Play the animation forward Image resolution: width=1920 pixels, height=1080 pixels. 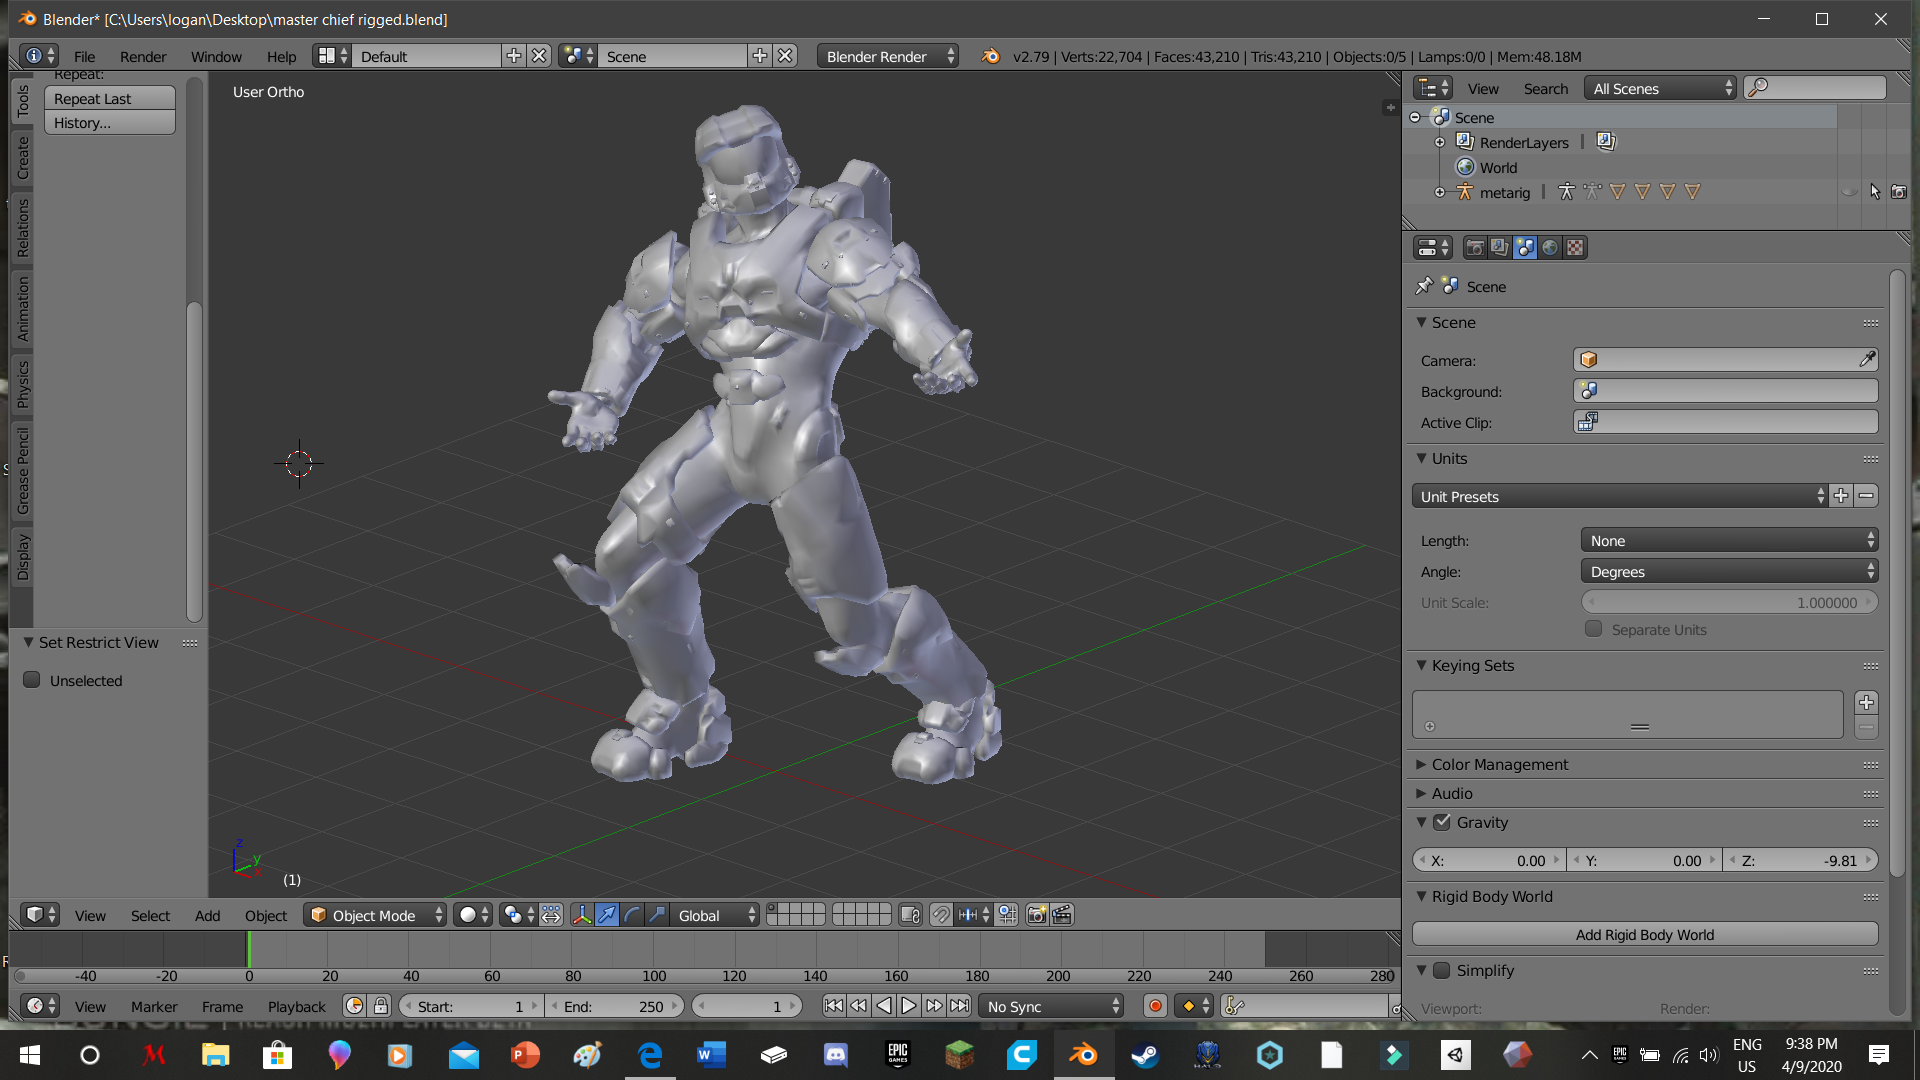click(908, 1006)
